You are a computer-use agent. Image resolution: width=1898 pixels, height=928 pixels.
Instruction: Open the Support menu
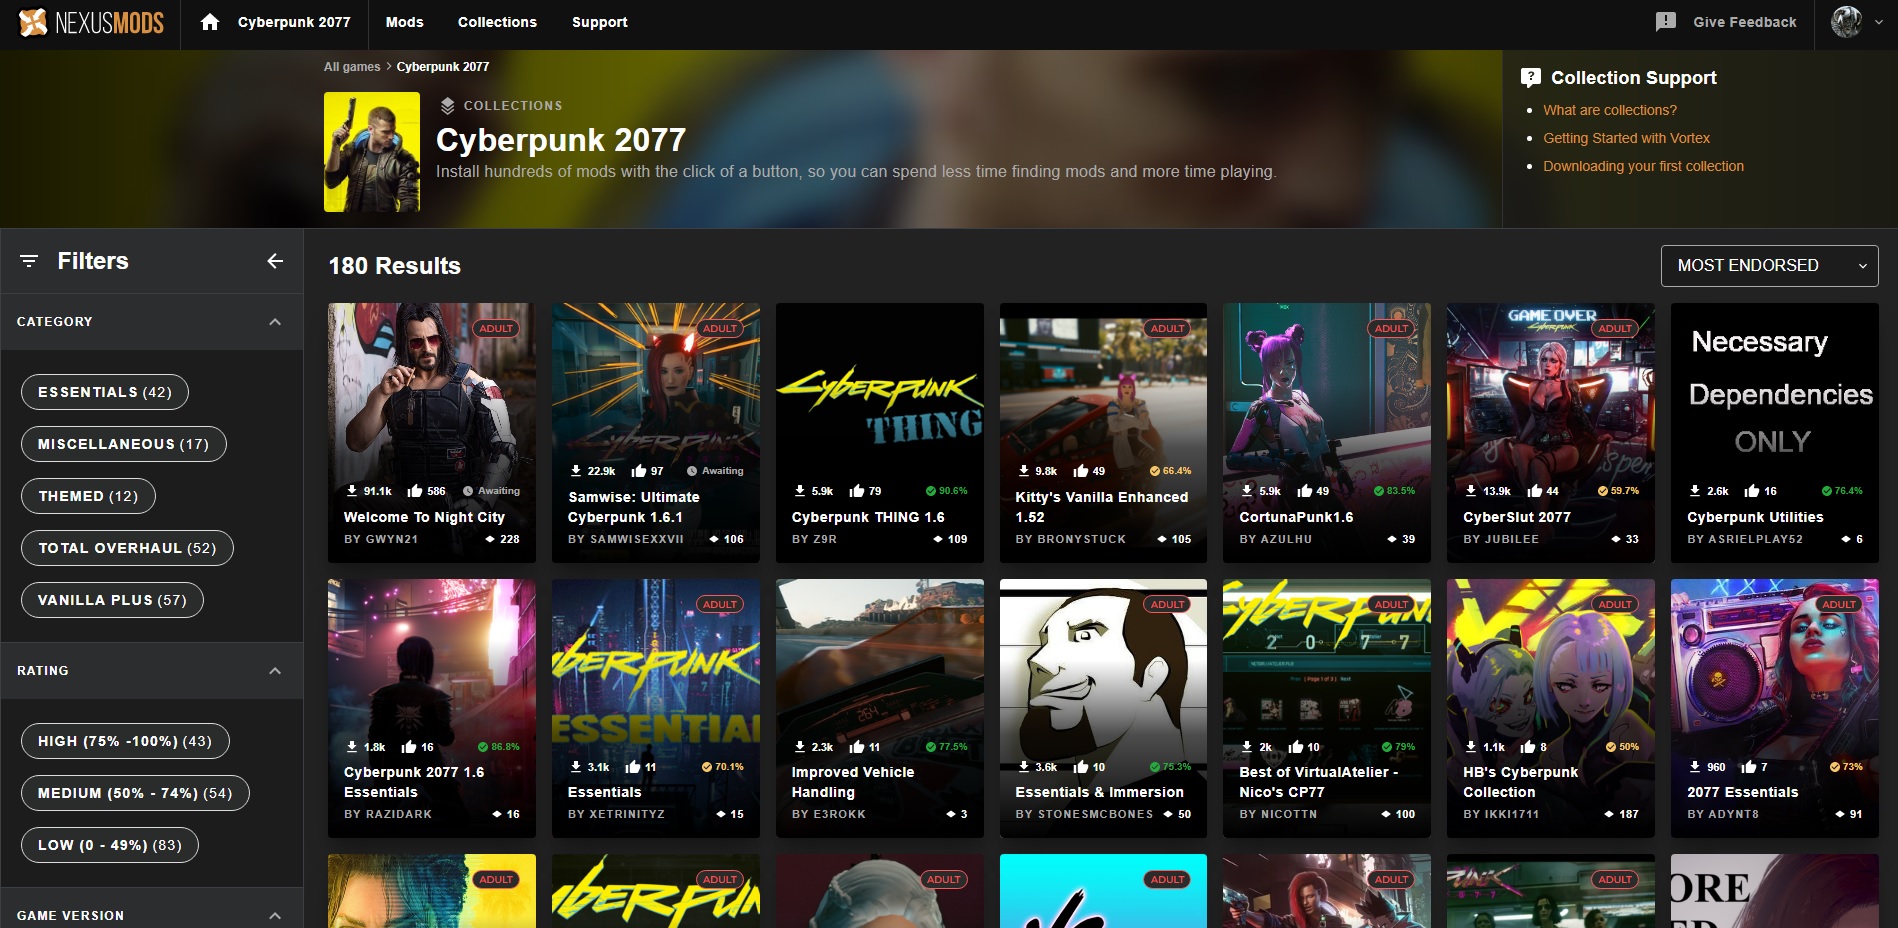(x=600, y=22)
